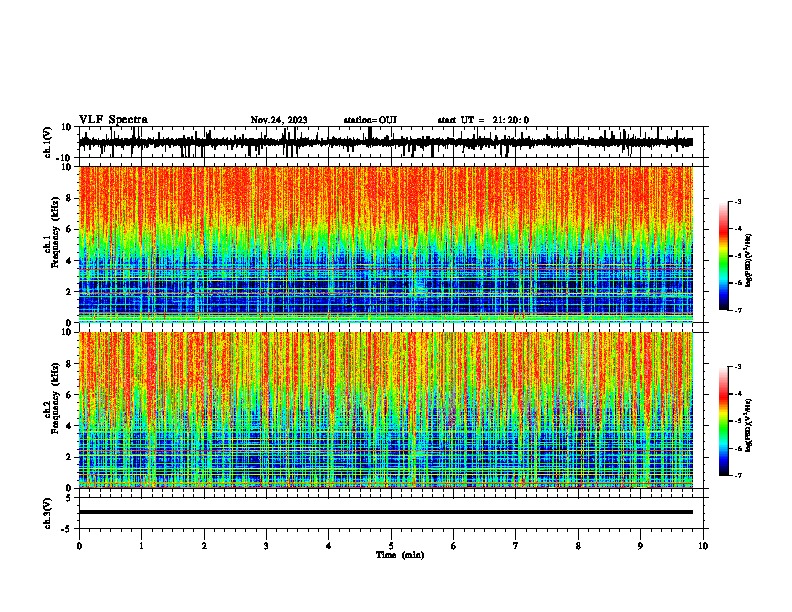Click the "7" tick on the time axis
Image resolution: width=792 pixels, height=612 pixels.
(x=516, y=546)
